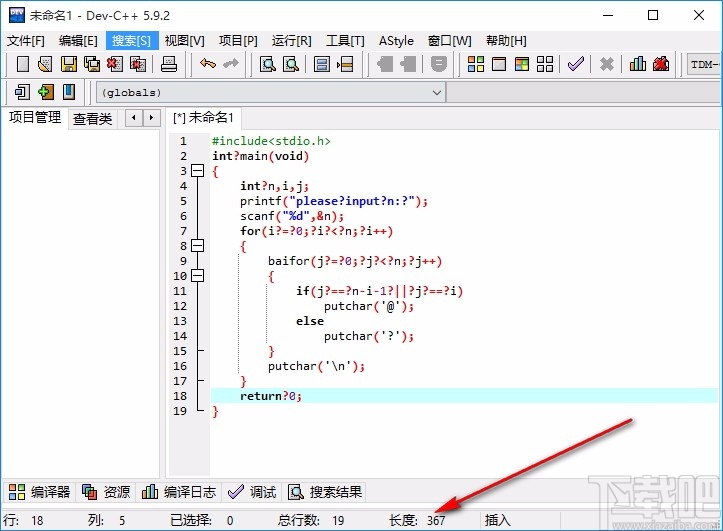
Task: Open the member function dropdown beside globals
Action: pyautogui.click(x=584, y=93)
